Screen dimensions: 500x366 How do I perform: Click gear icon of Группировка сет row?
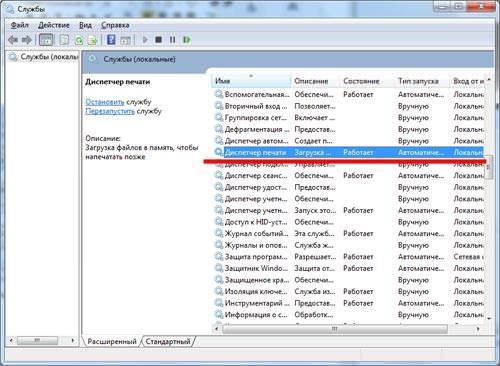pyautogui.click(x=219, y=117)
